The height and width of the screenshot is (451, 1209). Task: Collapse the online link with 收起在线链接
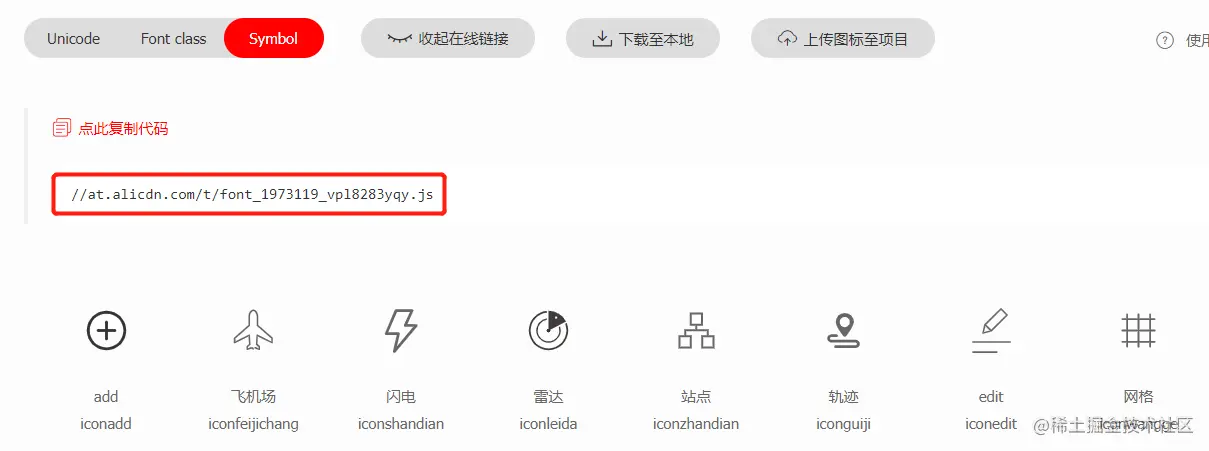pos(448,39)
